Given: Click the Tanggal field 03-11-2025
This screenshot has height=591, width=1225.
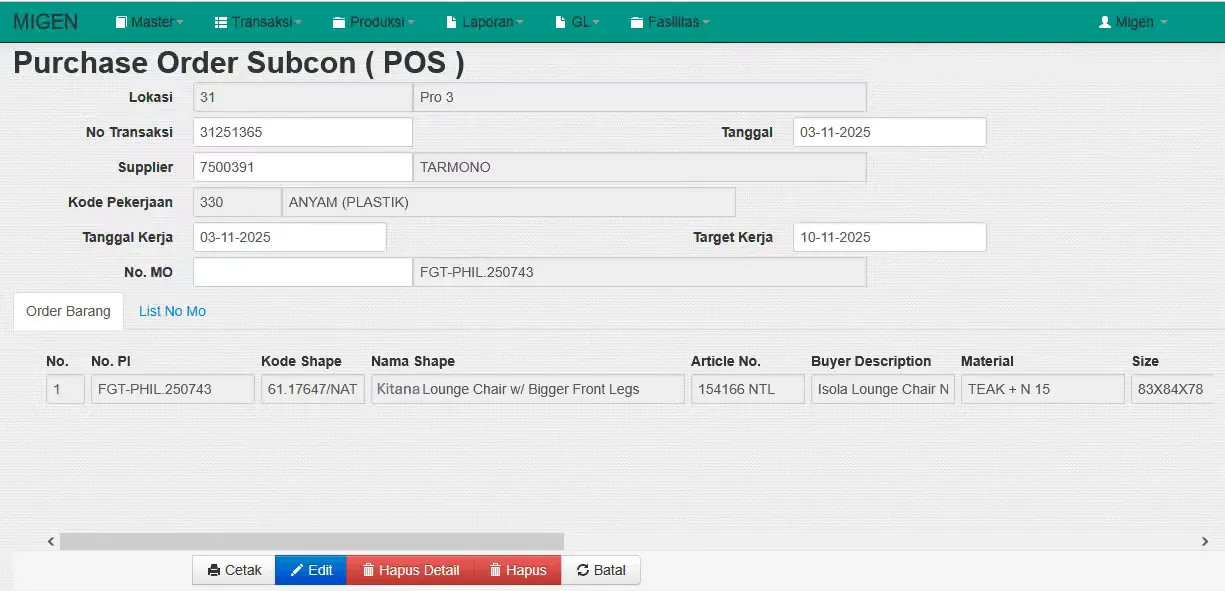Looking at the screenshot, I should [x=890, y=132].
